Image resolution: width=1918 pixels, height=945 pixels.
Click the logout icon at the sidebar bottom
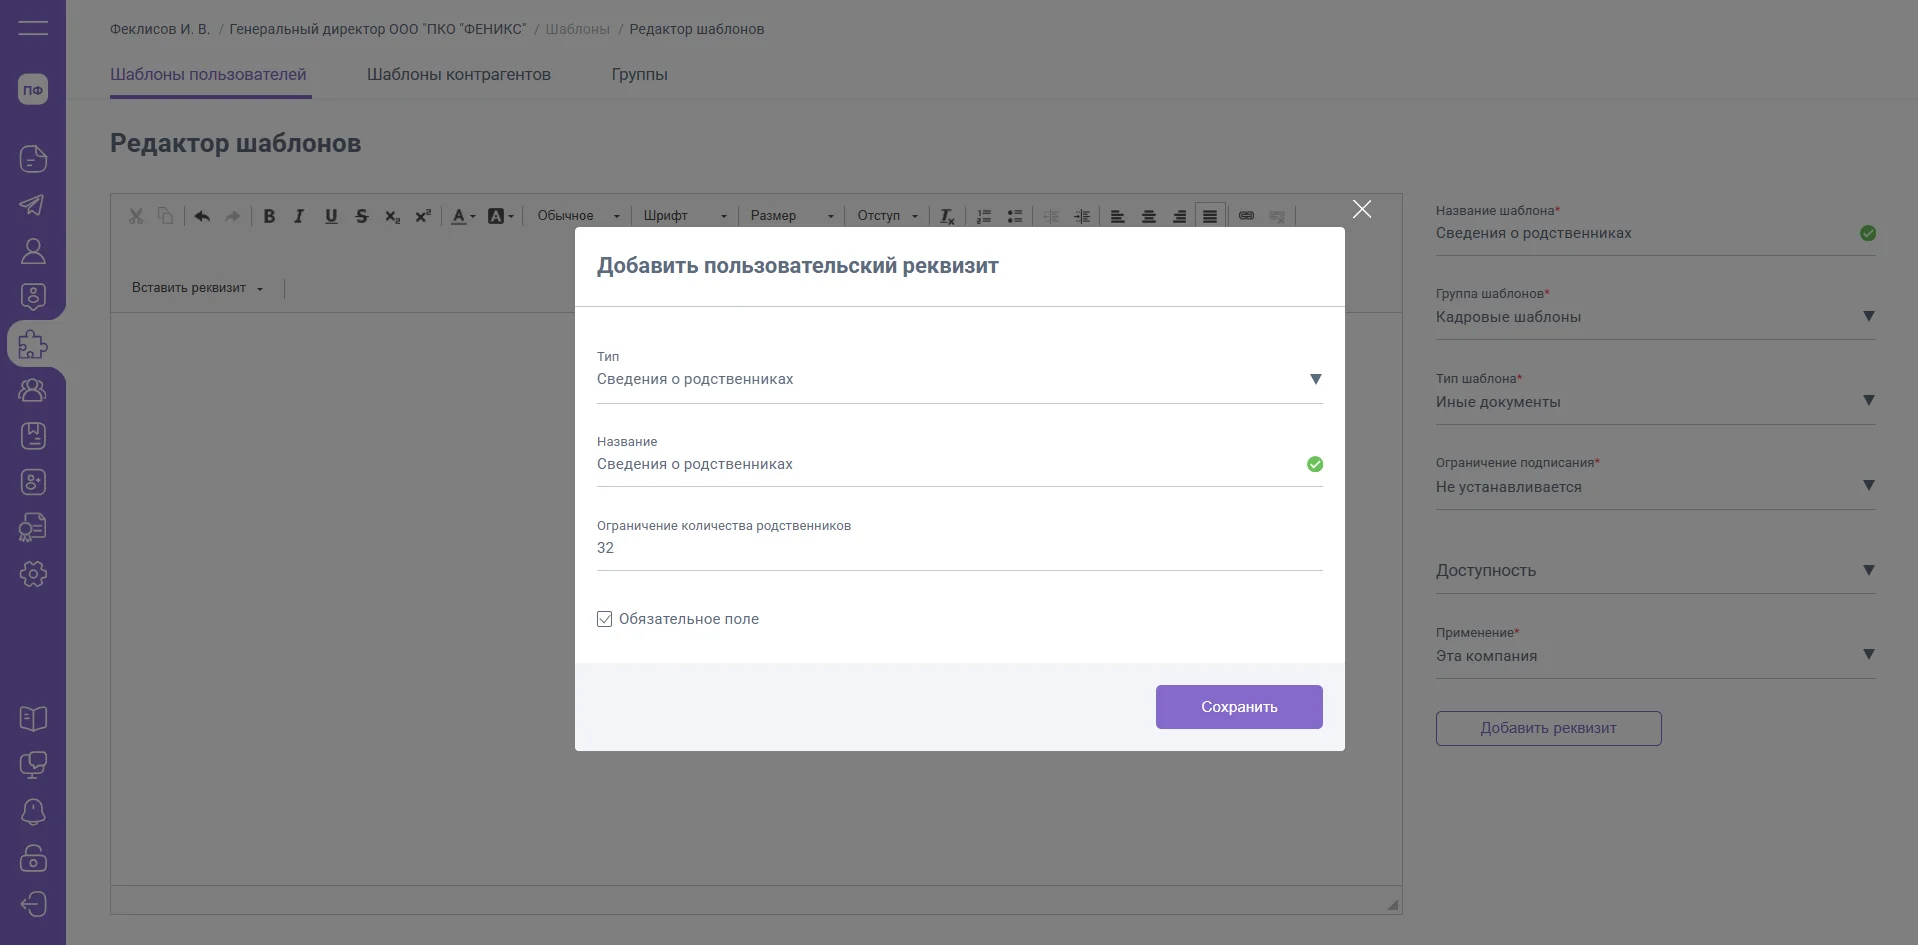33,904
